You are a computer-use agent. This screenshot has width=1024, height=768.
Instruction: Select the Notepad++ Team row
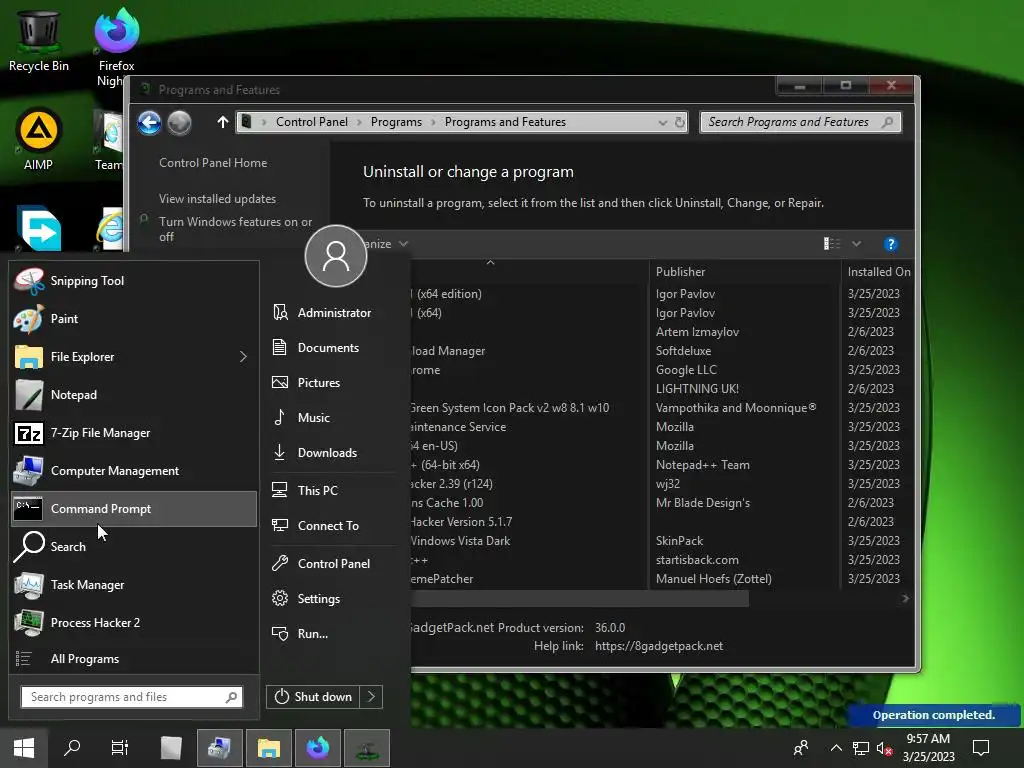pyautogui.click(x=660, y=465)
